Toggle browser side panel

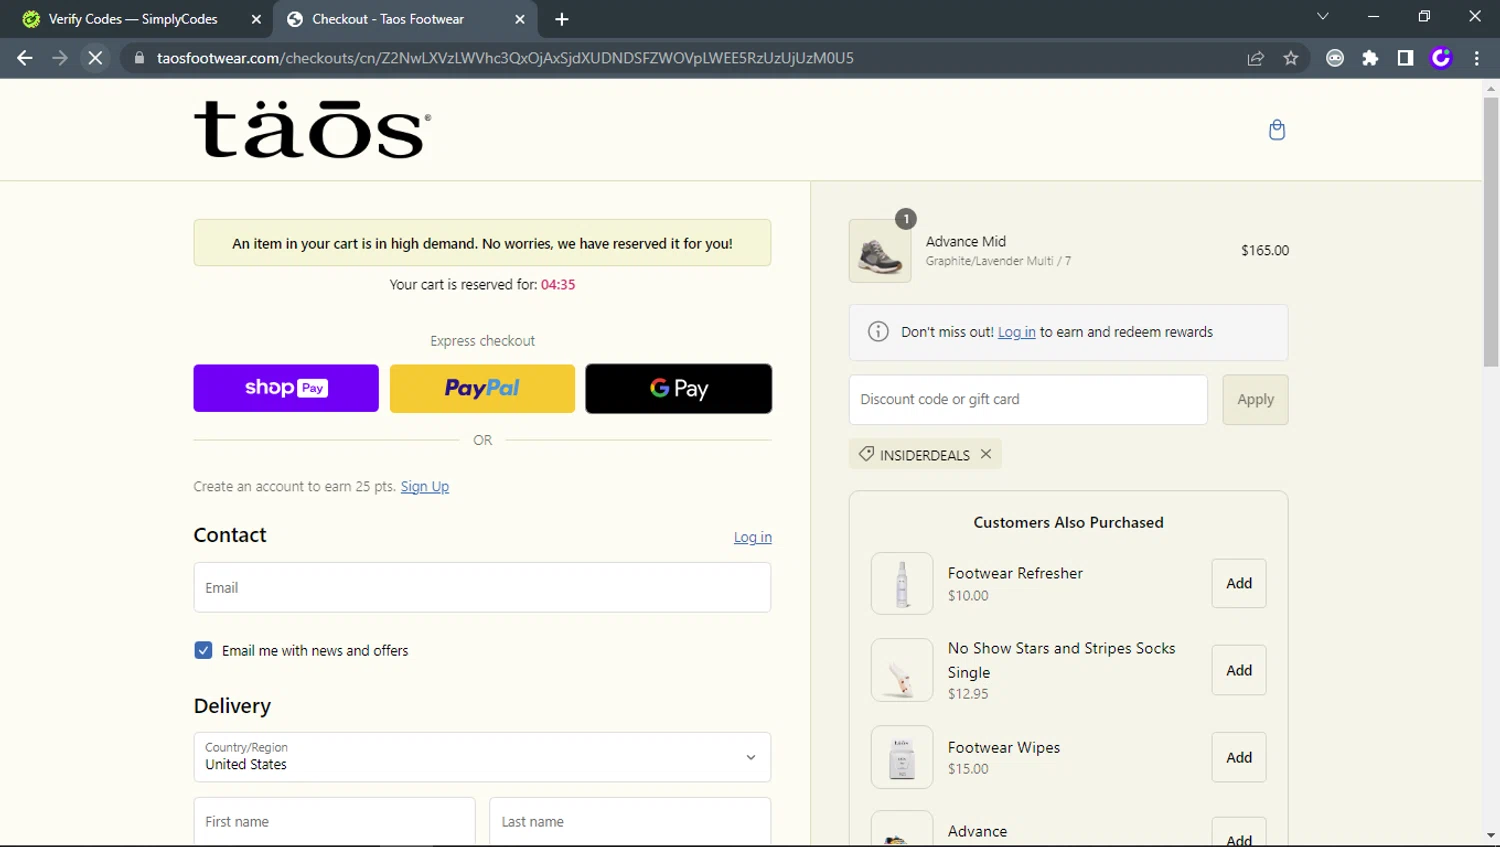(1405, 58)
